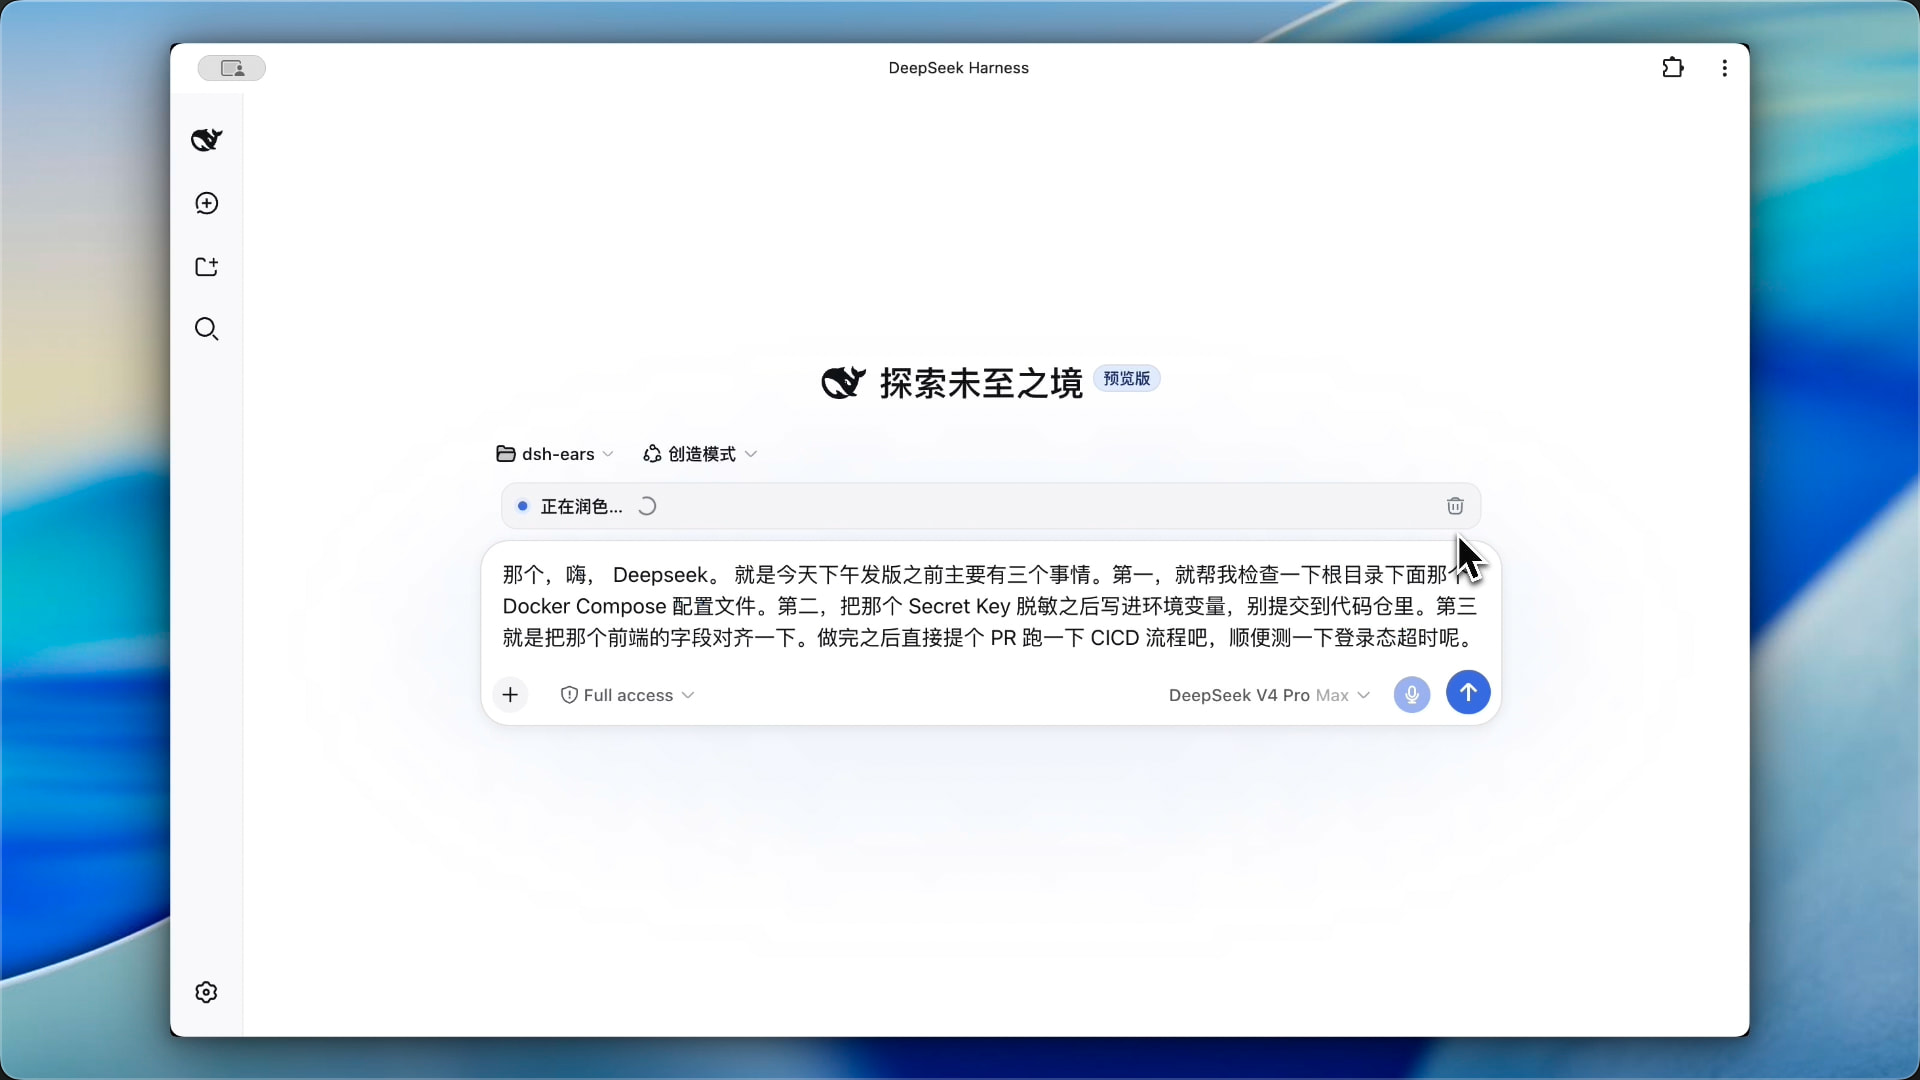Open the extensions puzzle icon
The width and height of the screenshot is (1920, 1080).
(1673, 68)
